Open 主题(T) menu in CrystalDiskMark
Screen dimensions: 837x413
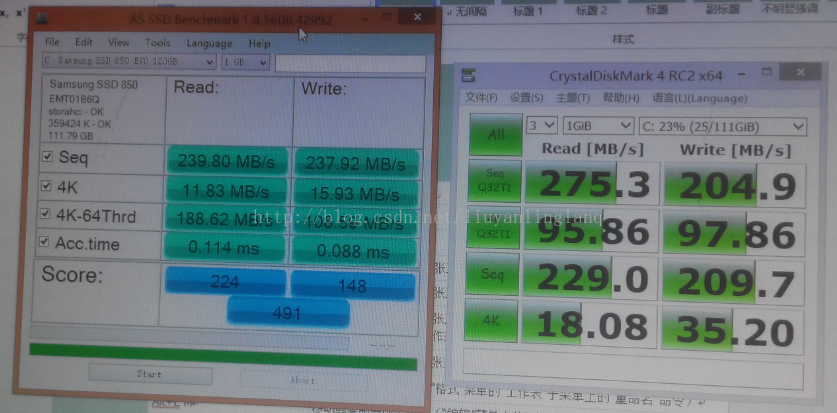573,98
